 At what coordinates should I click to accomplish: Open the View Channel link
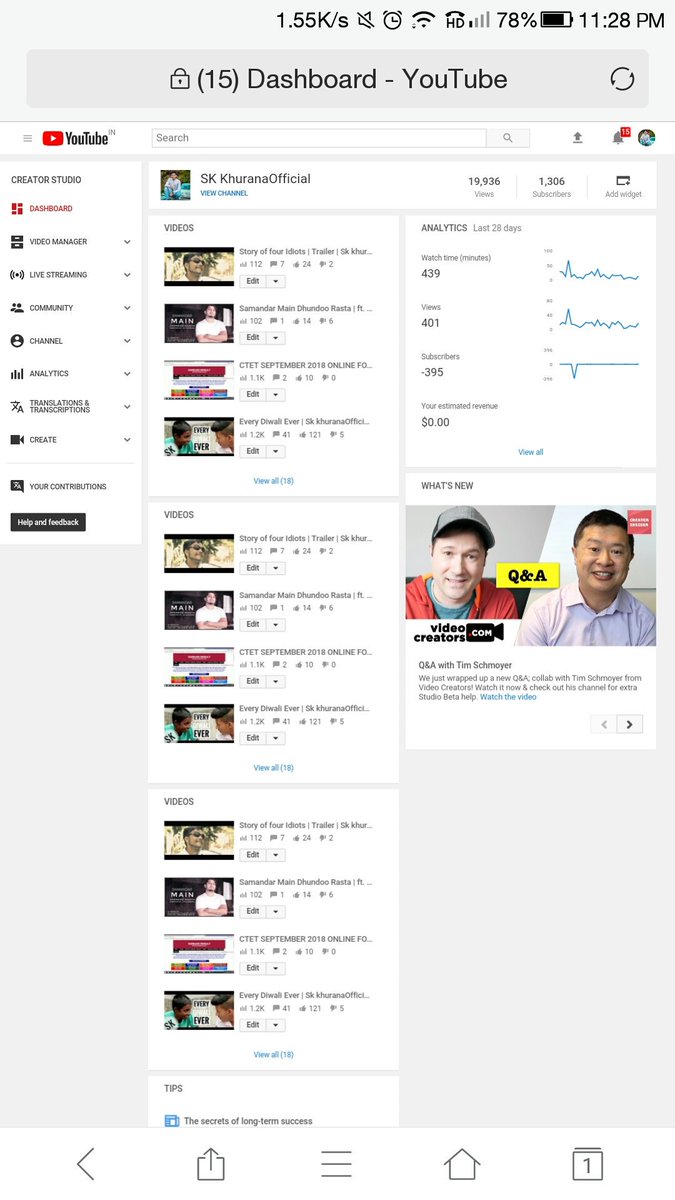click(x=224, y=193)
